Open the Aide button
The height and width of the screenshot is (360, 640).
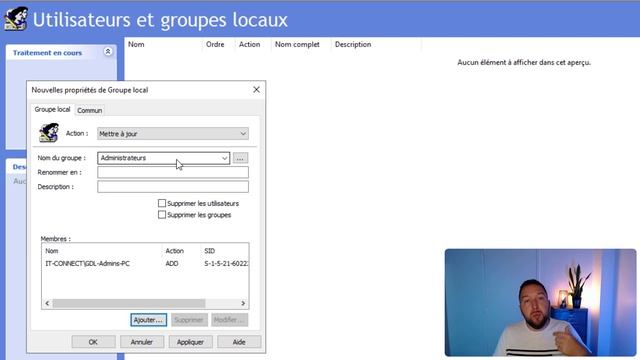pos(239,342)
